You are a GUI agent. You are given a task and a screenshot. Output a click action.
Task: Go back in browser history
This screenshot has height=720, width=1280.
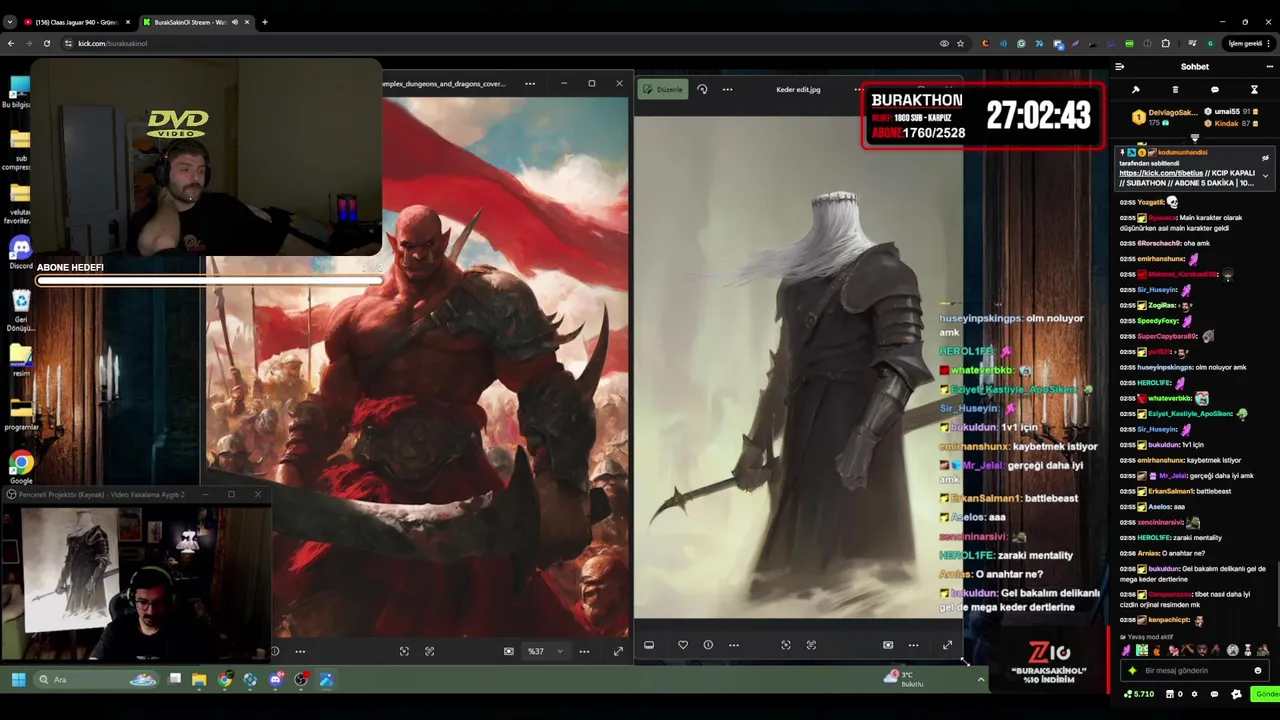[x=10, y=43]
